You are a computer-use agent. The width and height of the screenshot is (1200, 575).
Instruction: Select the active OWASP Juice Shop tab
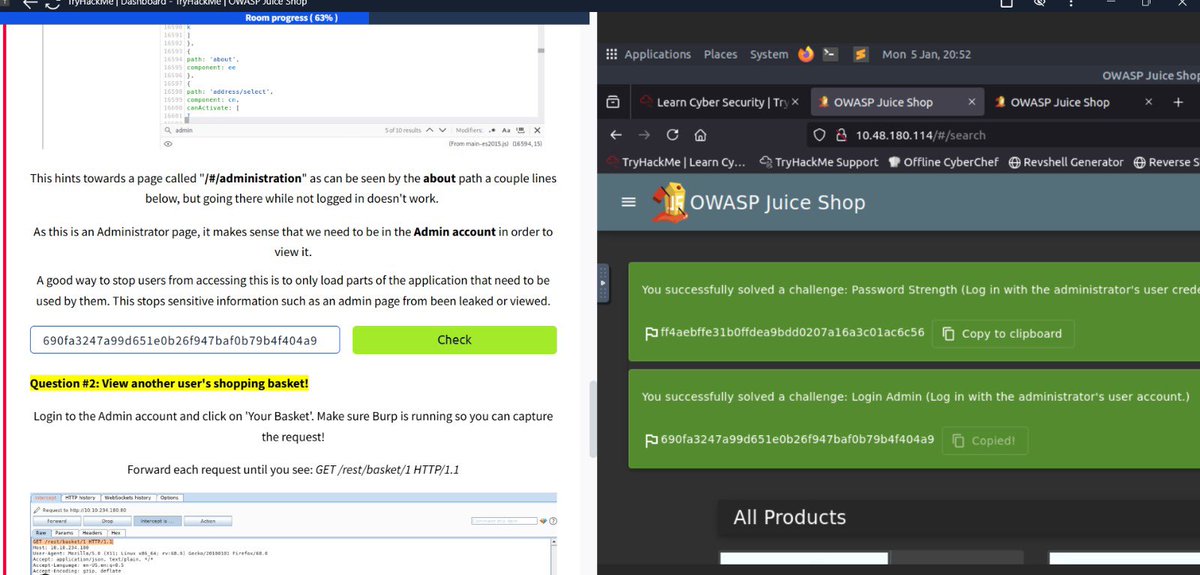[895, 102]
